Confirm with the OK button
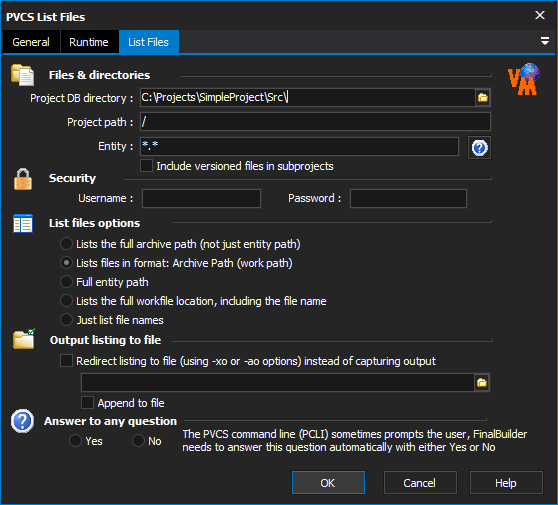The height and width of the screenshot is (505, 558). point(328,483)
